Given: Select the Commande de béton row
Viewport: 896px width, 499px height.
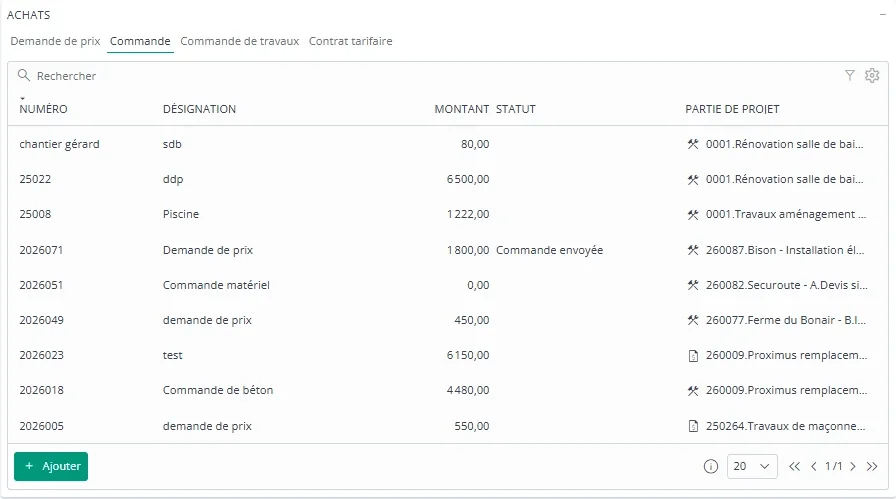Looking at the screenshot, I should [x=448, y=390].
